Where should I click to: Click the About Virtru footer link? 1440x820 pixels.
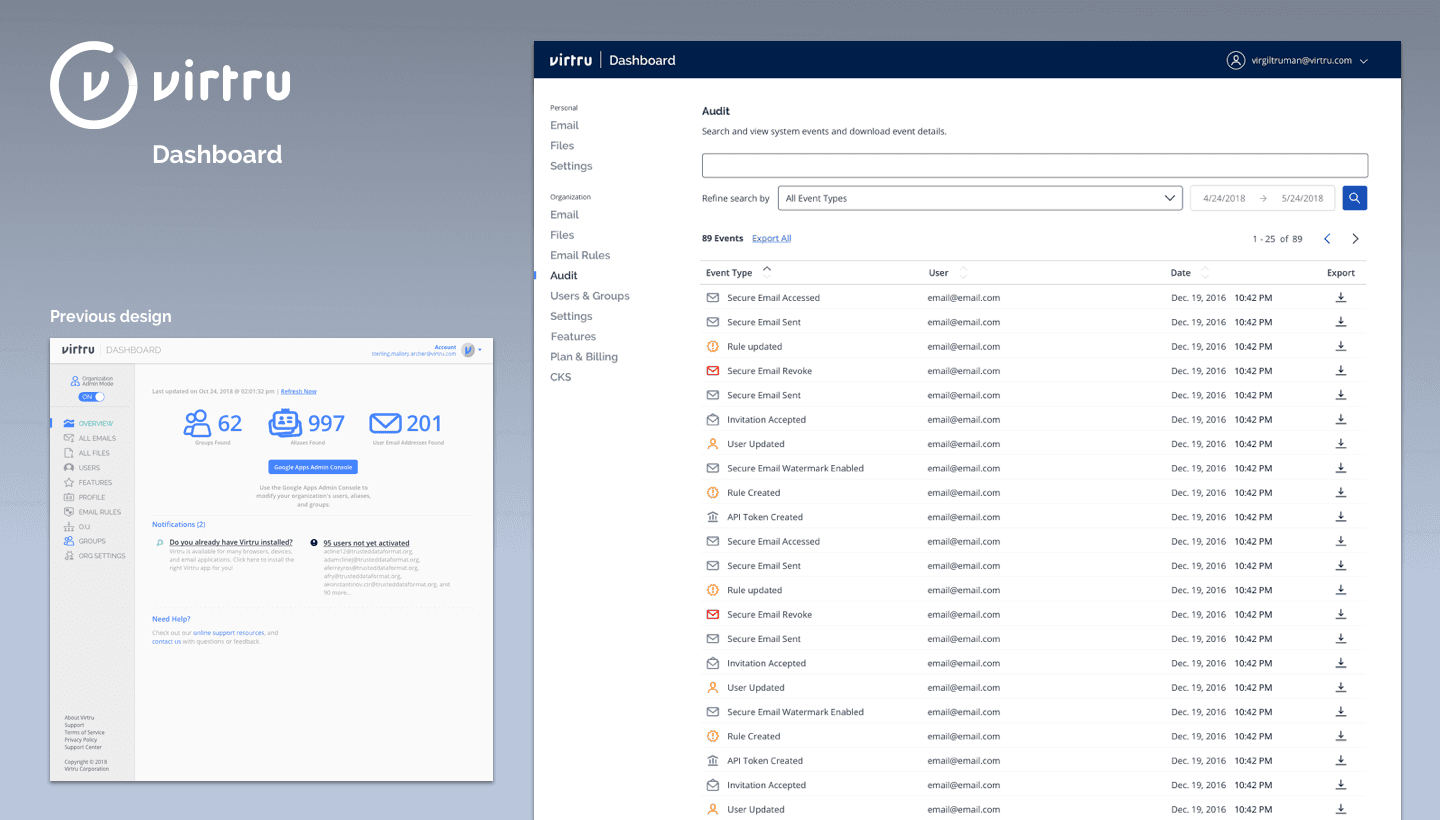click(79, 718)
